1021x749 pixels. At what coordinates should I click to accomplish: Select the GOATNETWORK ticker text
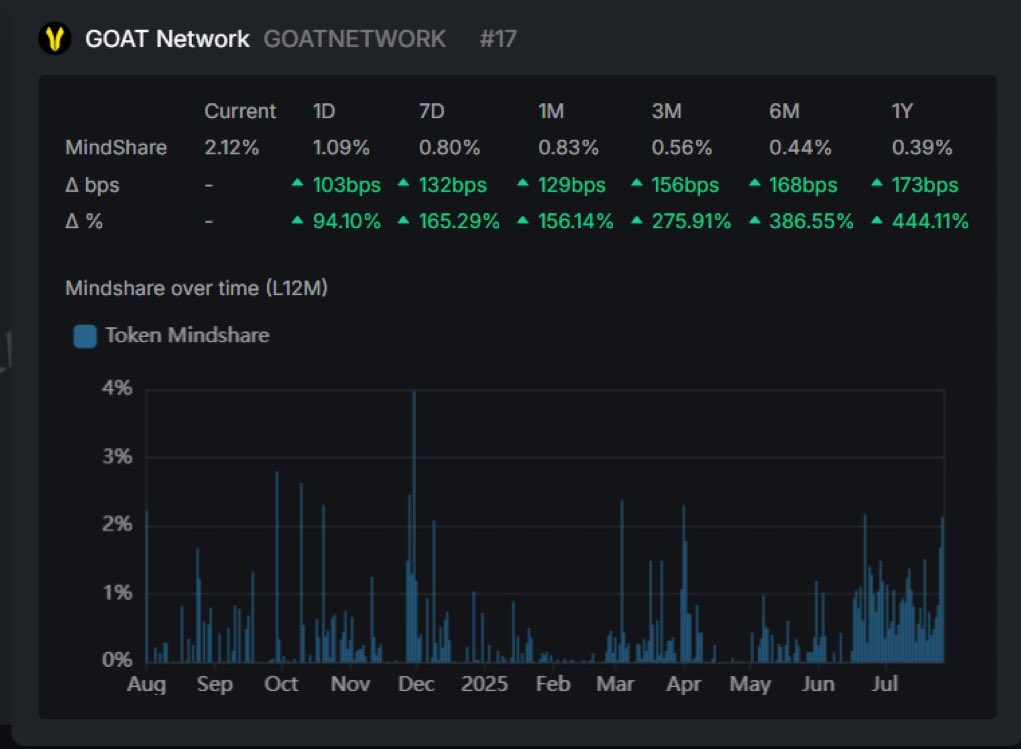click(x=354, y=39)
